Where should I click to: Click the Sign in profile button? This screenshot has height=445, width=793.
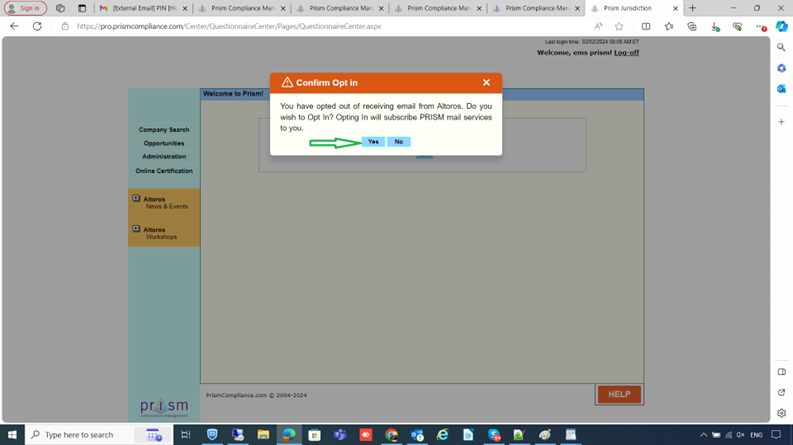tap(25, 8)
